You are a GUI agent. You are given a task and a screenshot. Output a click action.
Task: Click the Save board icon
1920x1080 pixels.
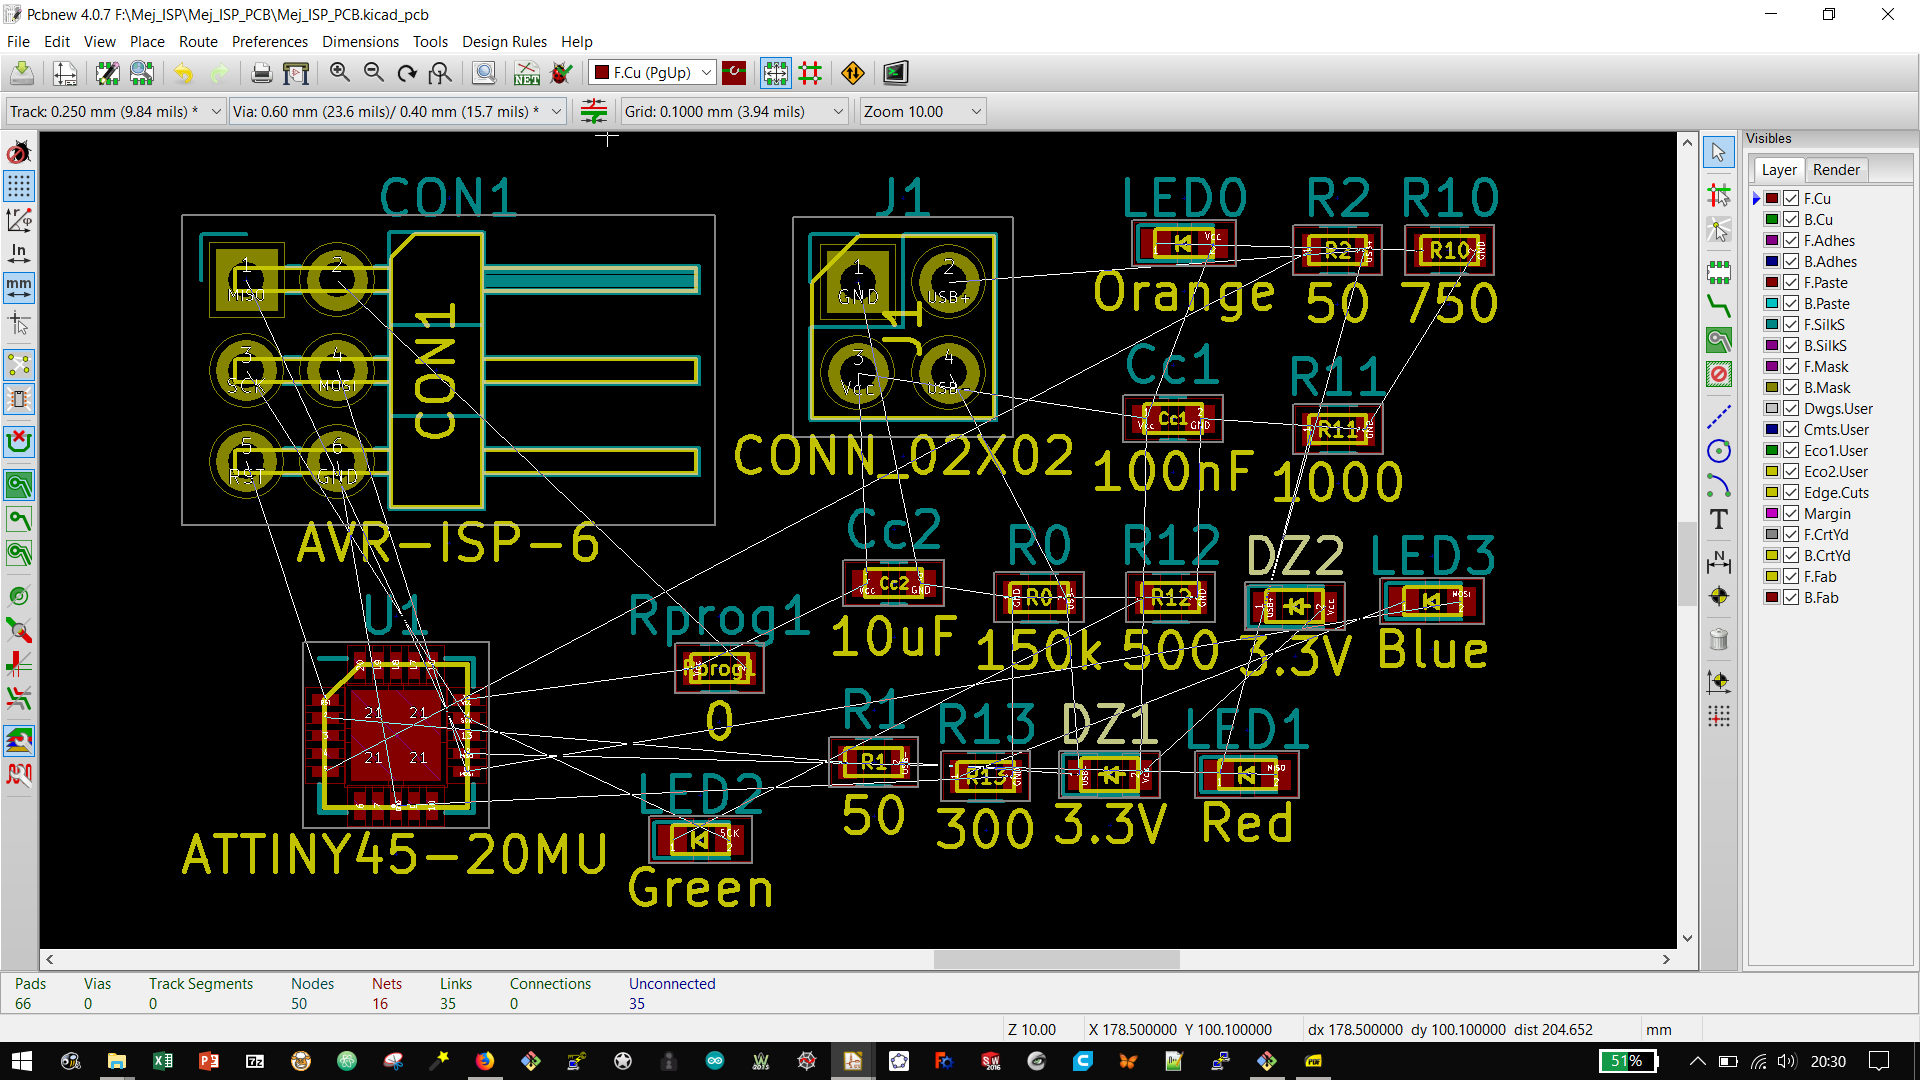click(22, 73)
